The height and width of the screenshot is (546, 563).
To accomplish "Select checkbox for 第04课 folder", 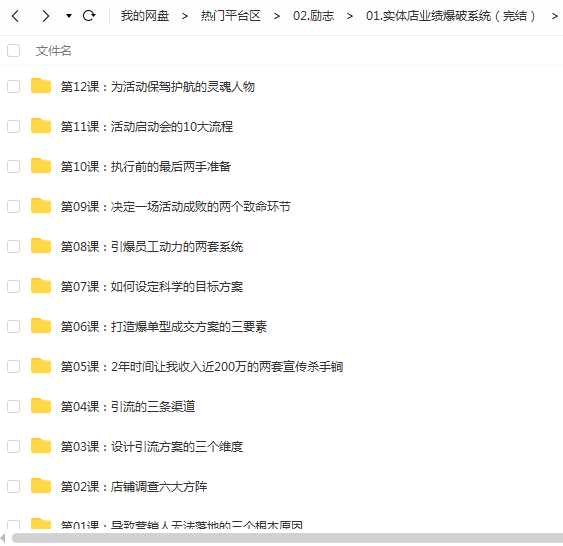I will coord(14,406).
